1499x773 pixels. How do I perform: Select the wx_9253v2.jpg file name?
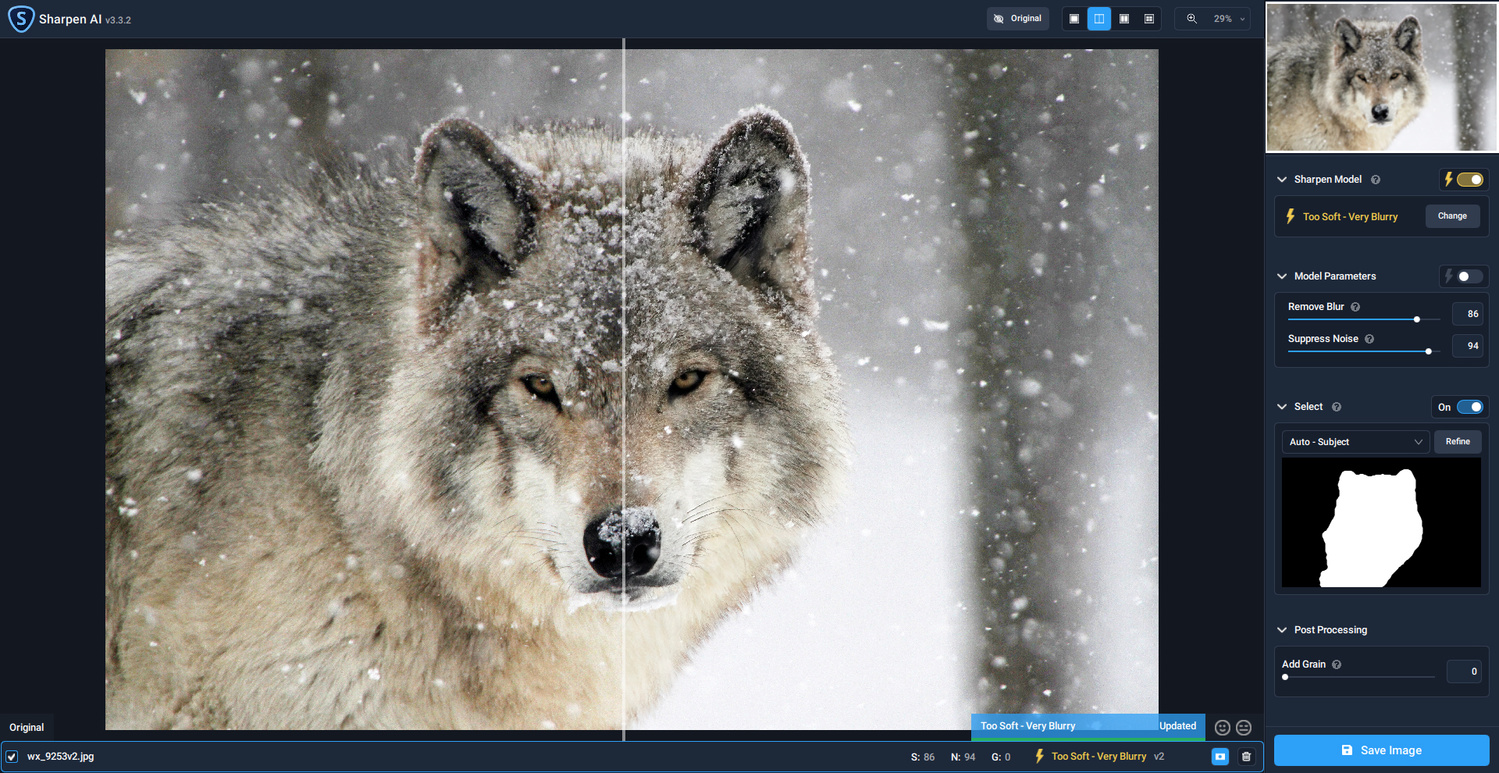coord(60,757)
